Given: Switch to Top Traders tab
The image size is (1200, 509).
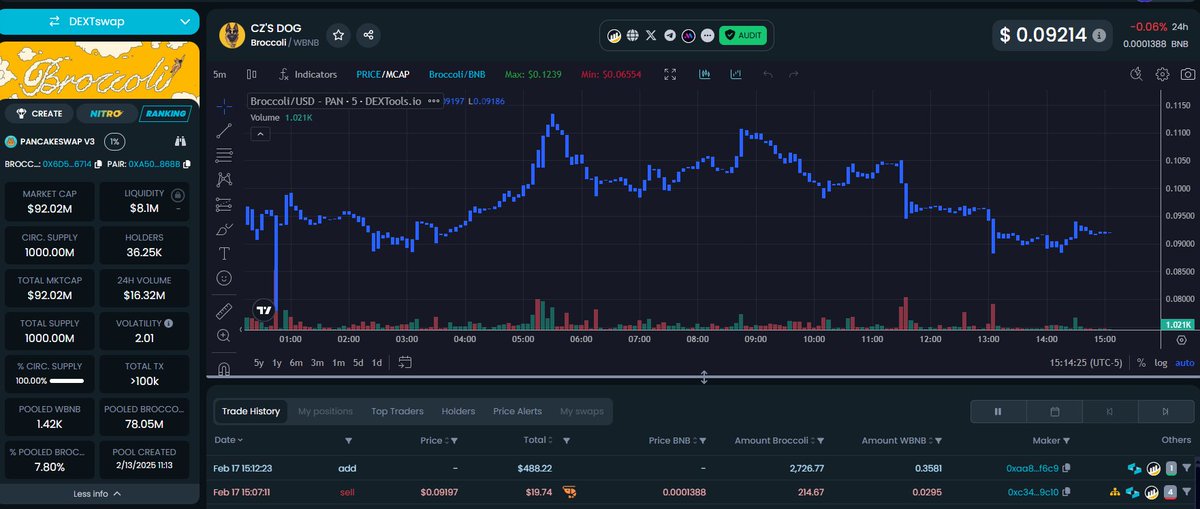Looking at the screenshot, I should (x=397, y=411).
